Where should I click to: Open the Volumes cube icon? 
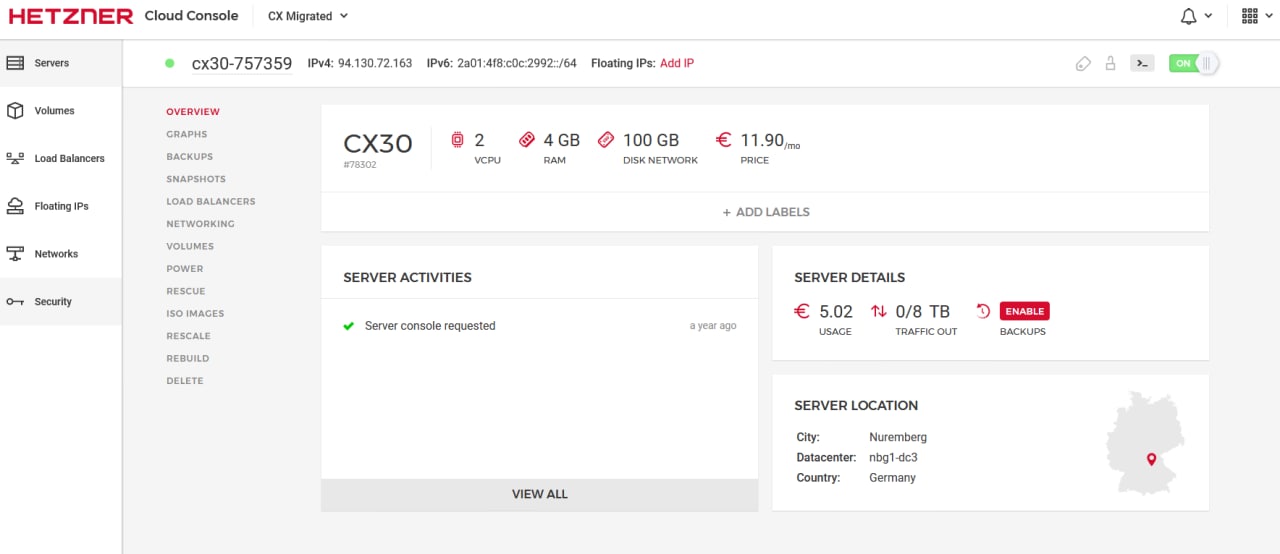[15, 111]
